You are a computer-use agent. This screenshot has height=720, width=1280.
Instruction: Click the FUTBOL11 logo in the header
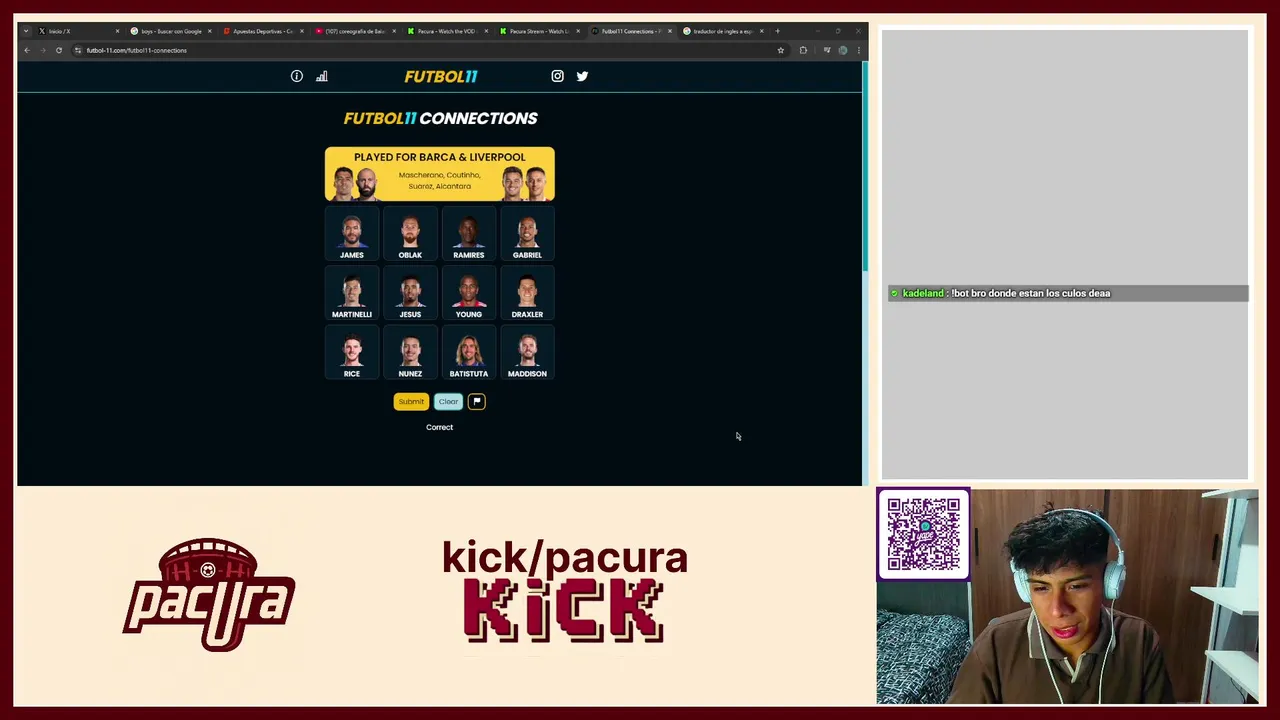(x=441, y=76)
